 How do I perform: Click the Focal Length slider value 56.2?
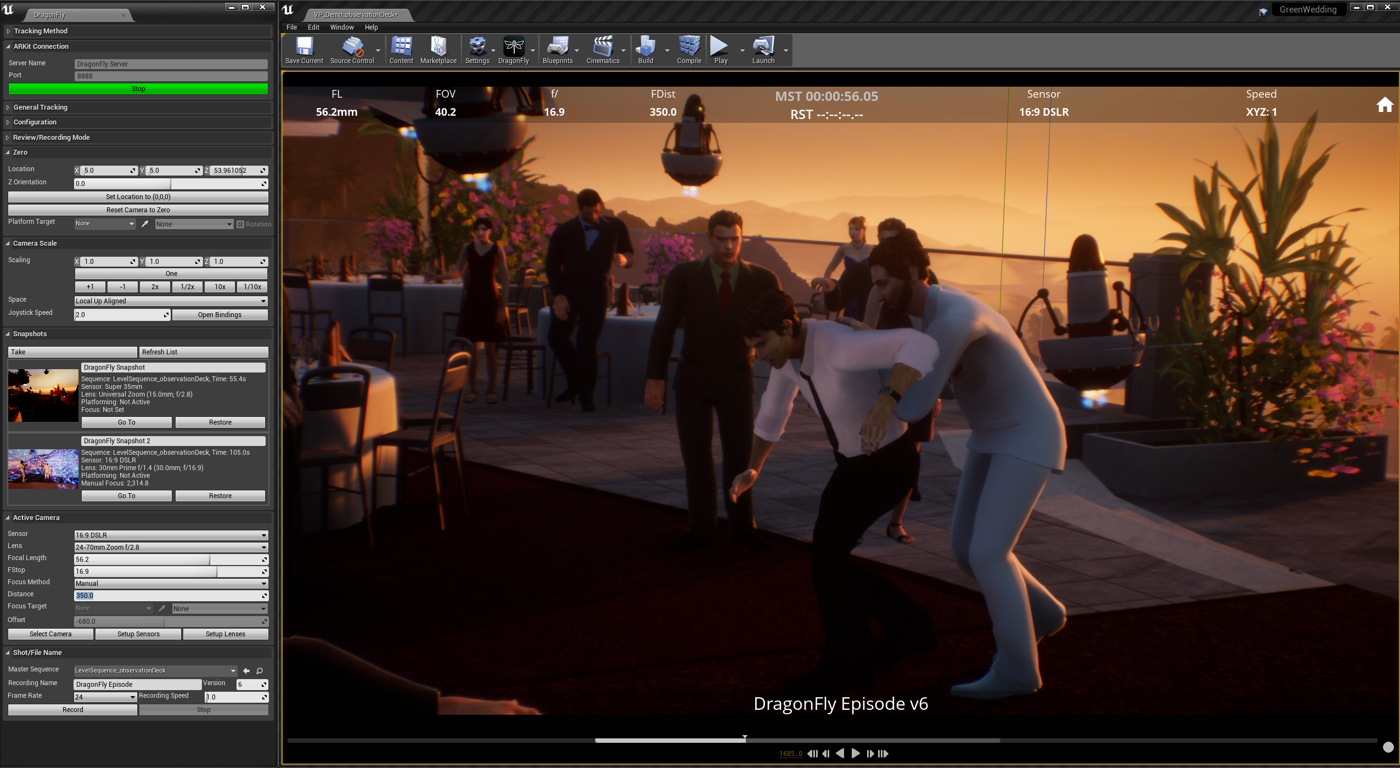[171, 559]
